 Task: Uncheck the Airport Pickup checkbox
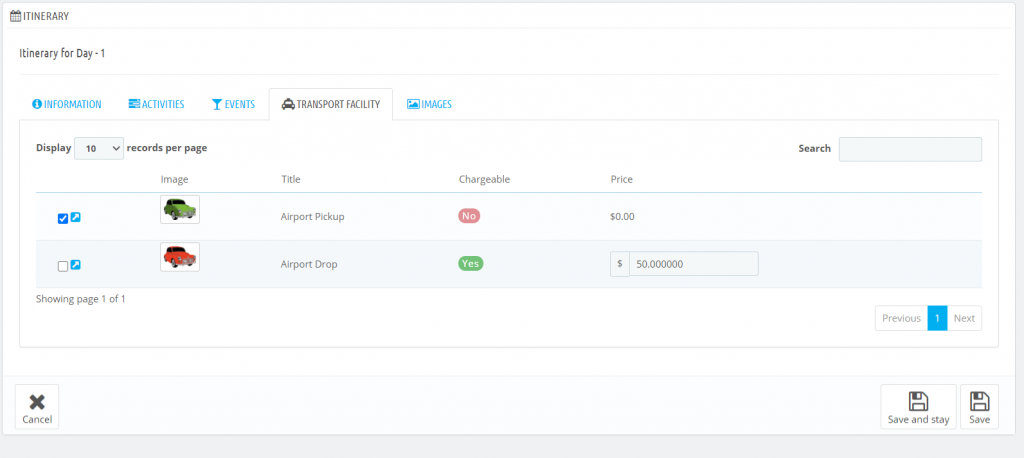63,219
